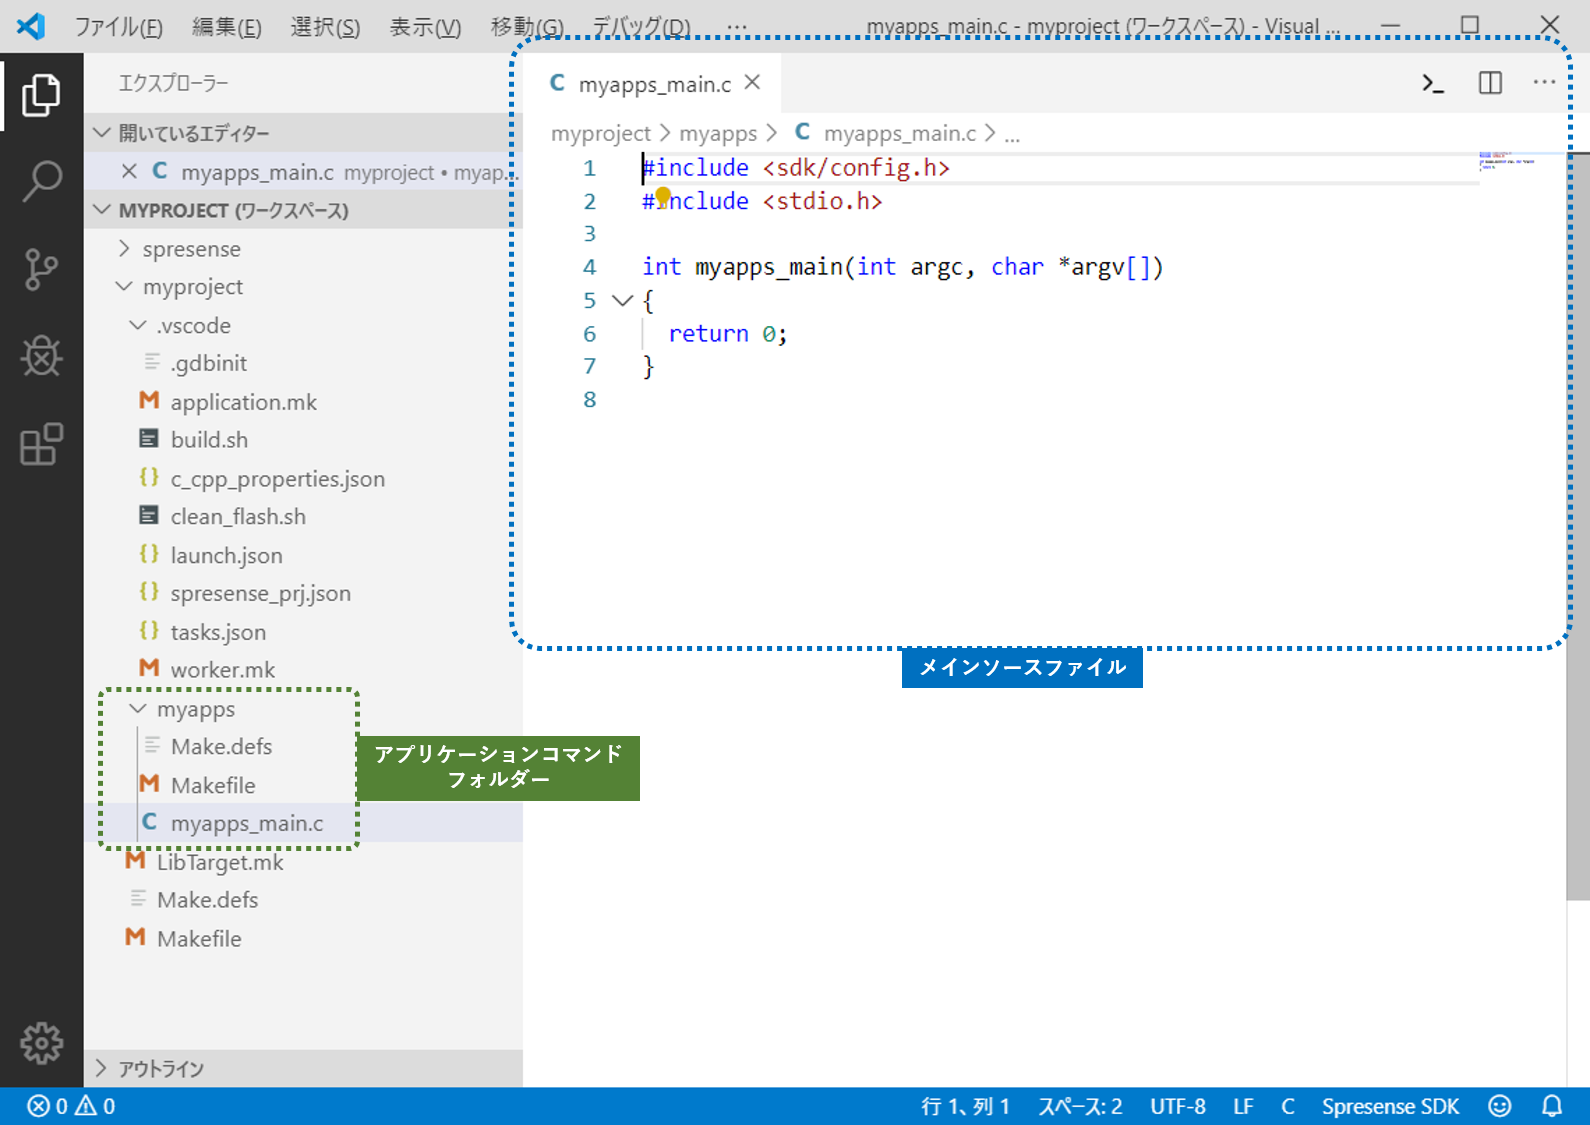Click the feedback smiley icon
This screenshot has height=1125, width=1590.
point(1499,1106)
